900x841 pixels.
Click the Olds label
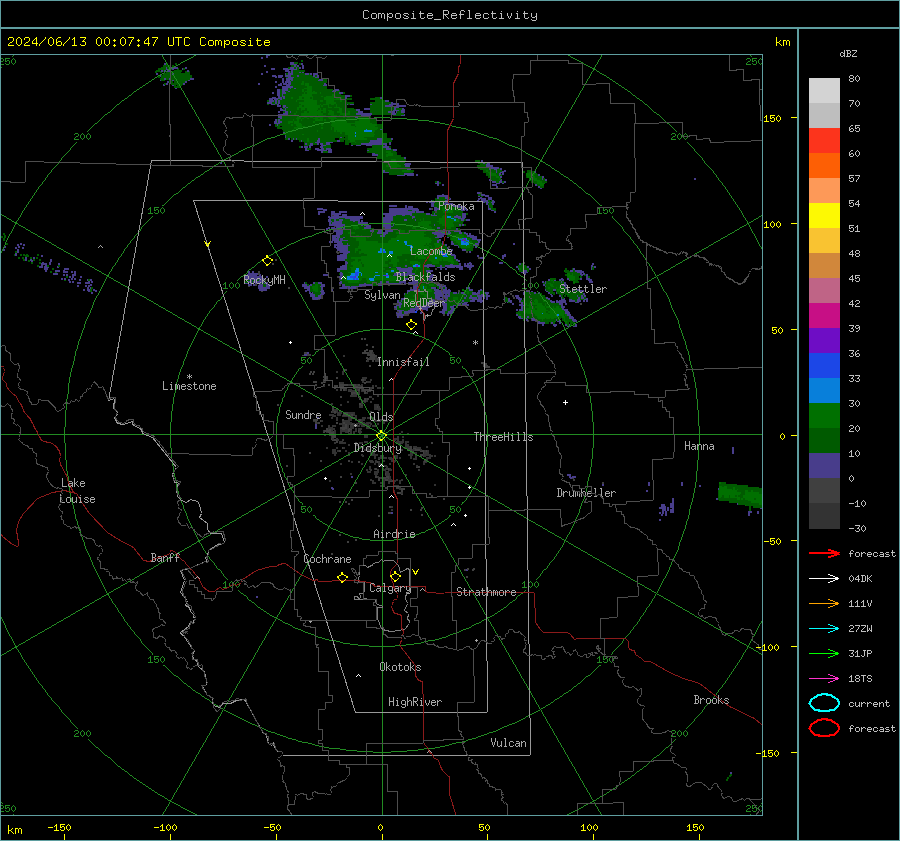click(x=381, y=417)
